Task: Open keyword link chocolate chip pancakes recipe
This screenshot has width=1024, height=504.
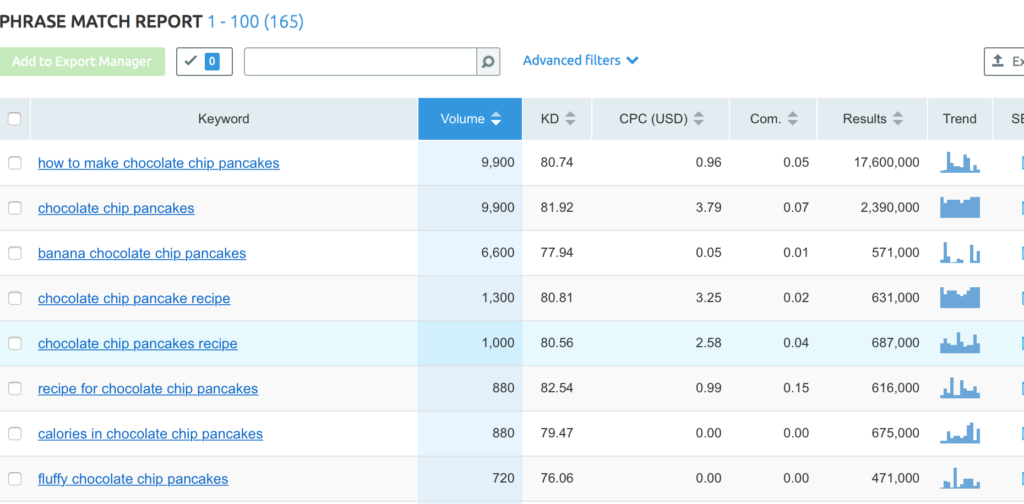Action: (138, 343)
